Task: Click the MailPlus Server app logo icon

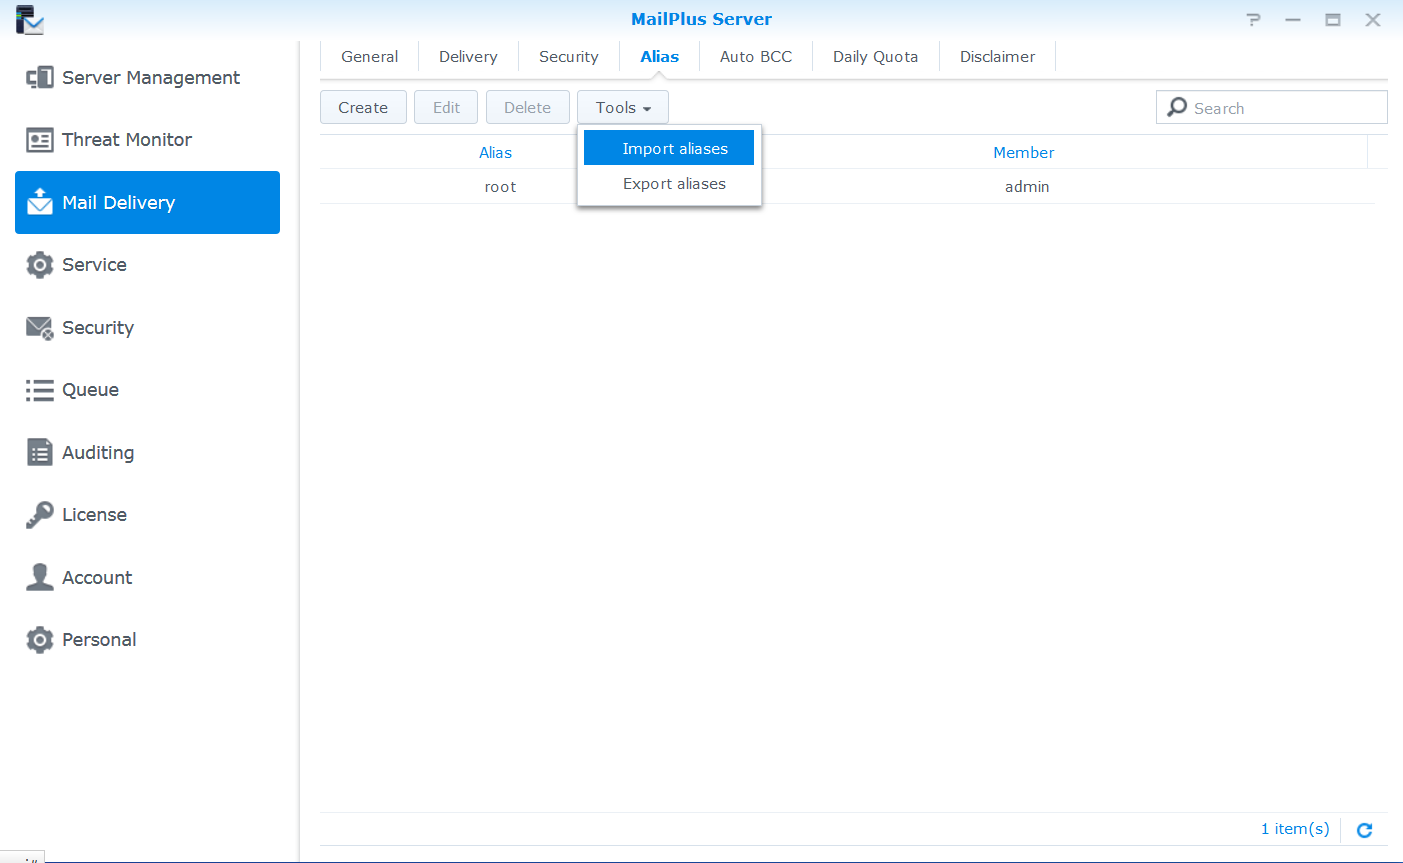Action: point(30,19)
